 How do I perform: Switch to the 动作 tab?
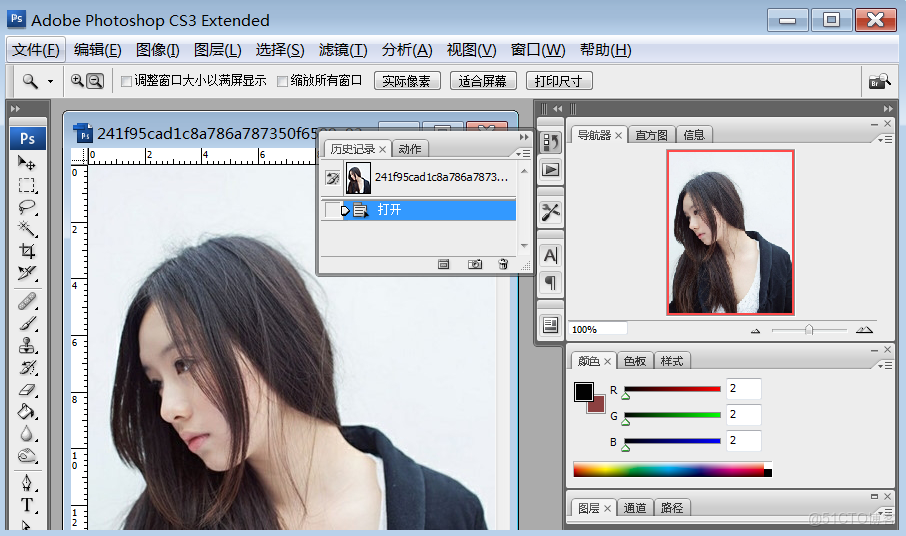pyautogui.click(x=410, y=149)
